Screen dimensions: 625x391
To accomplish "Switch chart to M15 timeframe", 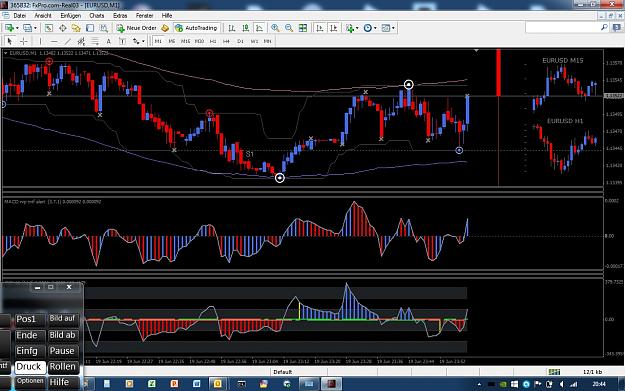I will tap(185, 41).
